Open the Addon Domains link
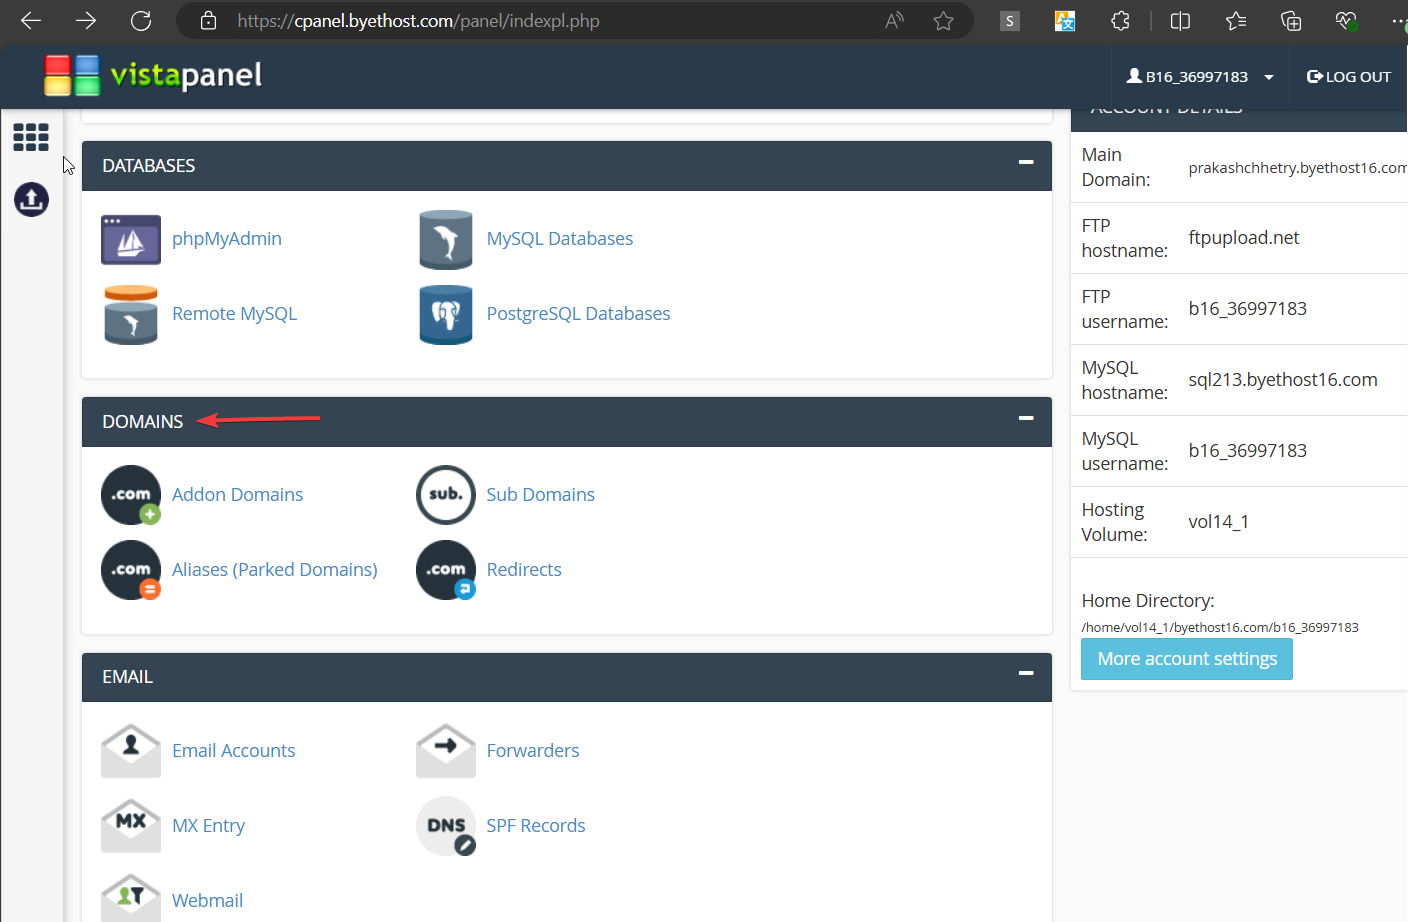The width and height of the screenshot is (1408, 922). [x=237, y=495]
